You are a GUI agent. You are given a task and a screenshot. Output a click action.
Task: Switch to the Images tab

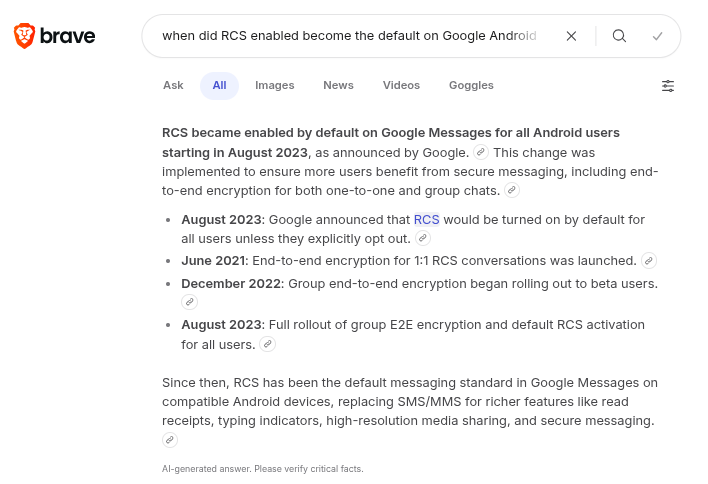point(274,86)
